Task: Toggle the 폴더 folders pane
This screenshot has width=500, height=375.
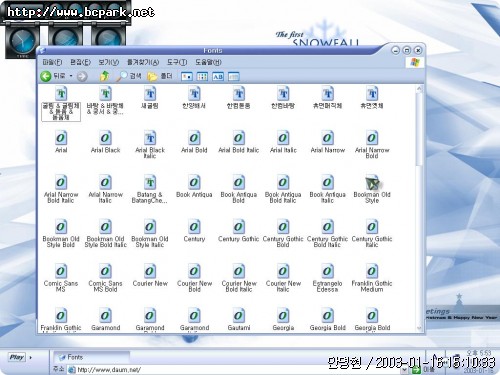Action: (160, 76)
